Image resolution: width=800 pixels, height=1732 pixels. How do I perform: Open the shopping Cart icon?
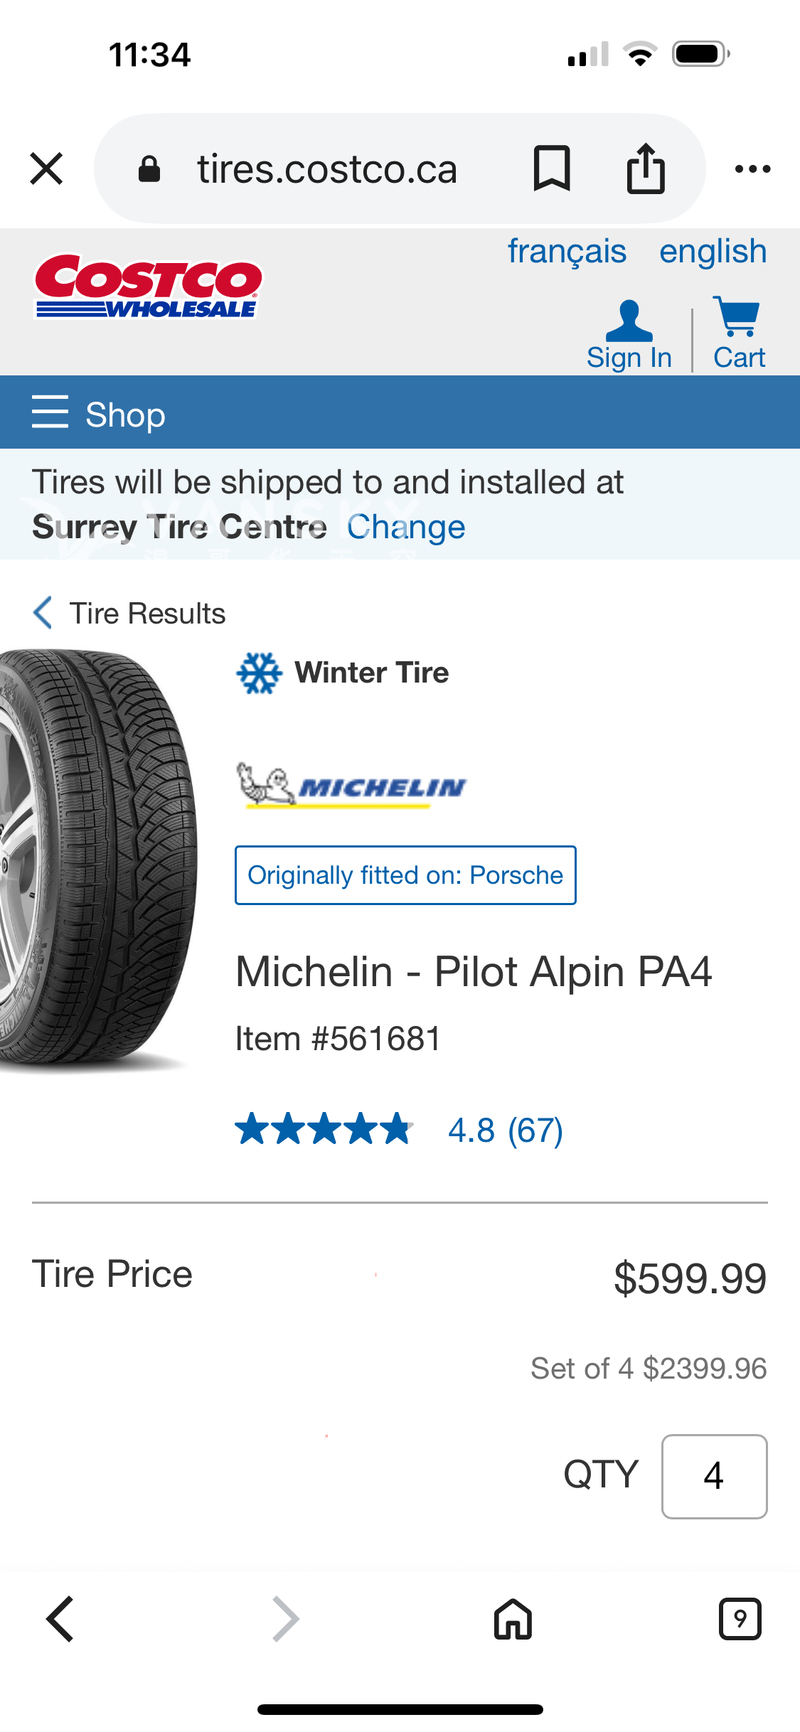point(738,334)
